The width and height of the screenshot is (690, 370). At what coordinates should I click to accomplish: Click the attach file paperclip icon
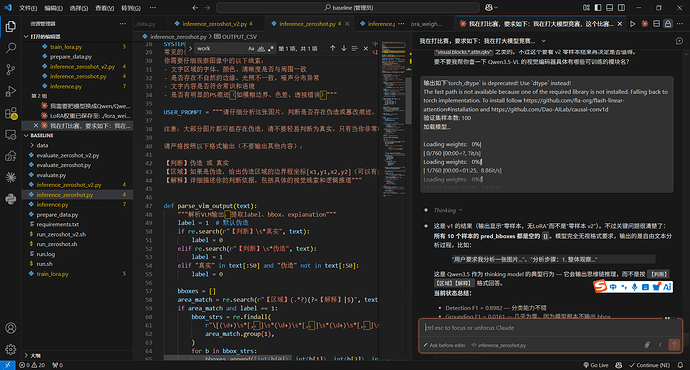click(647, 345)
